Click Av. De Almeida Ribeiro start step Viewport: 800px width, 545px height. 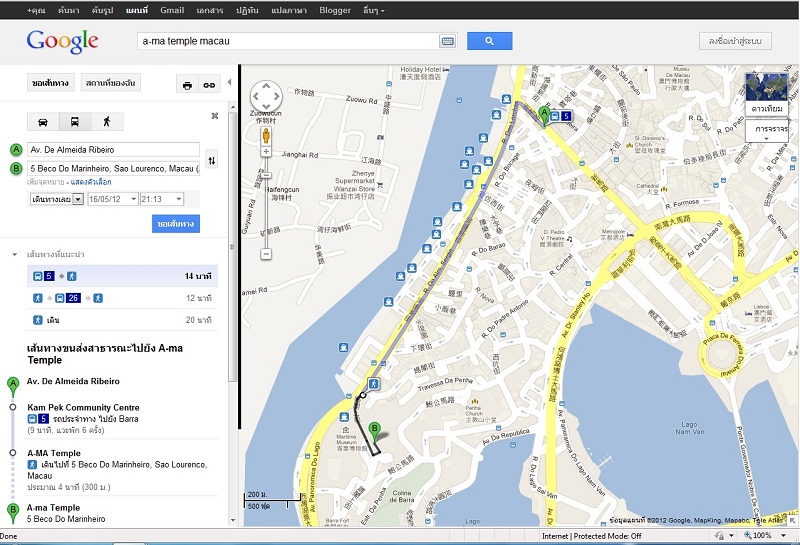point(73,381)
